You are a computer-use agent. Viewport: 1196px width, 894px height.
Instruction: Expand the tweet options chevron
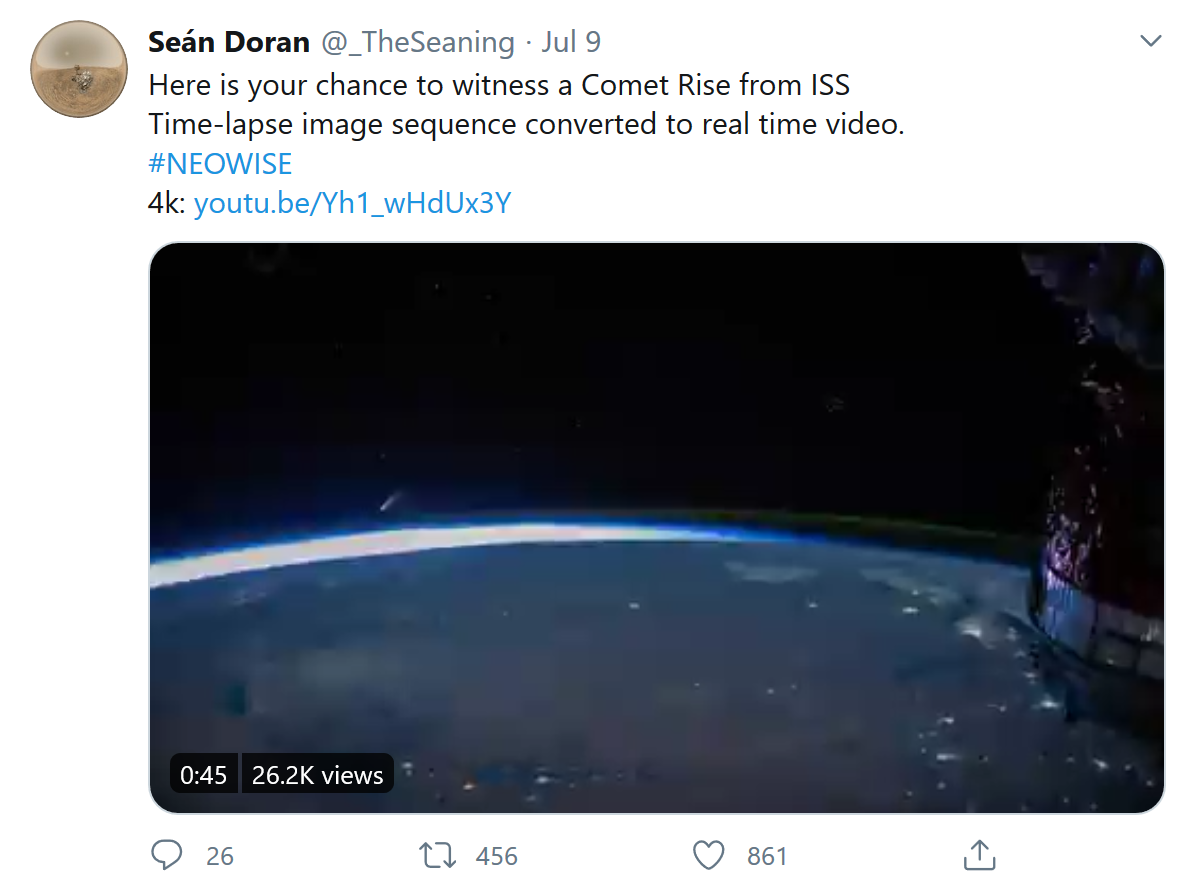click(1151, 42)
